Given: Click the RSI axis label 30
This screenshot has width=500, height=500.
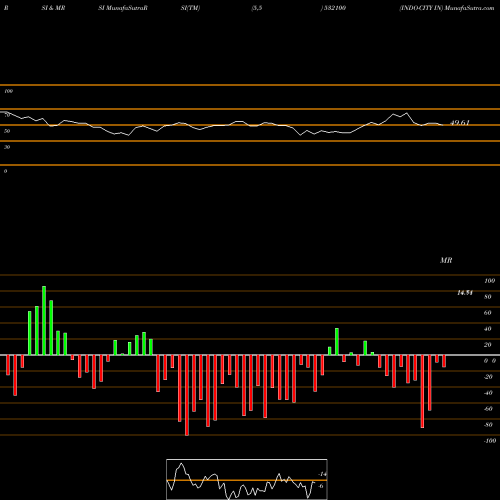Looking at the screenshot, I should point(7,147).
